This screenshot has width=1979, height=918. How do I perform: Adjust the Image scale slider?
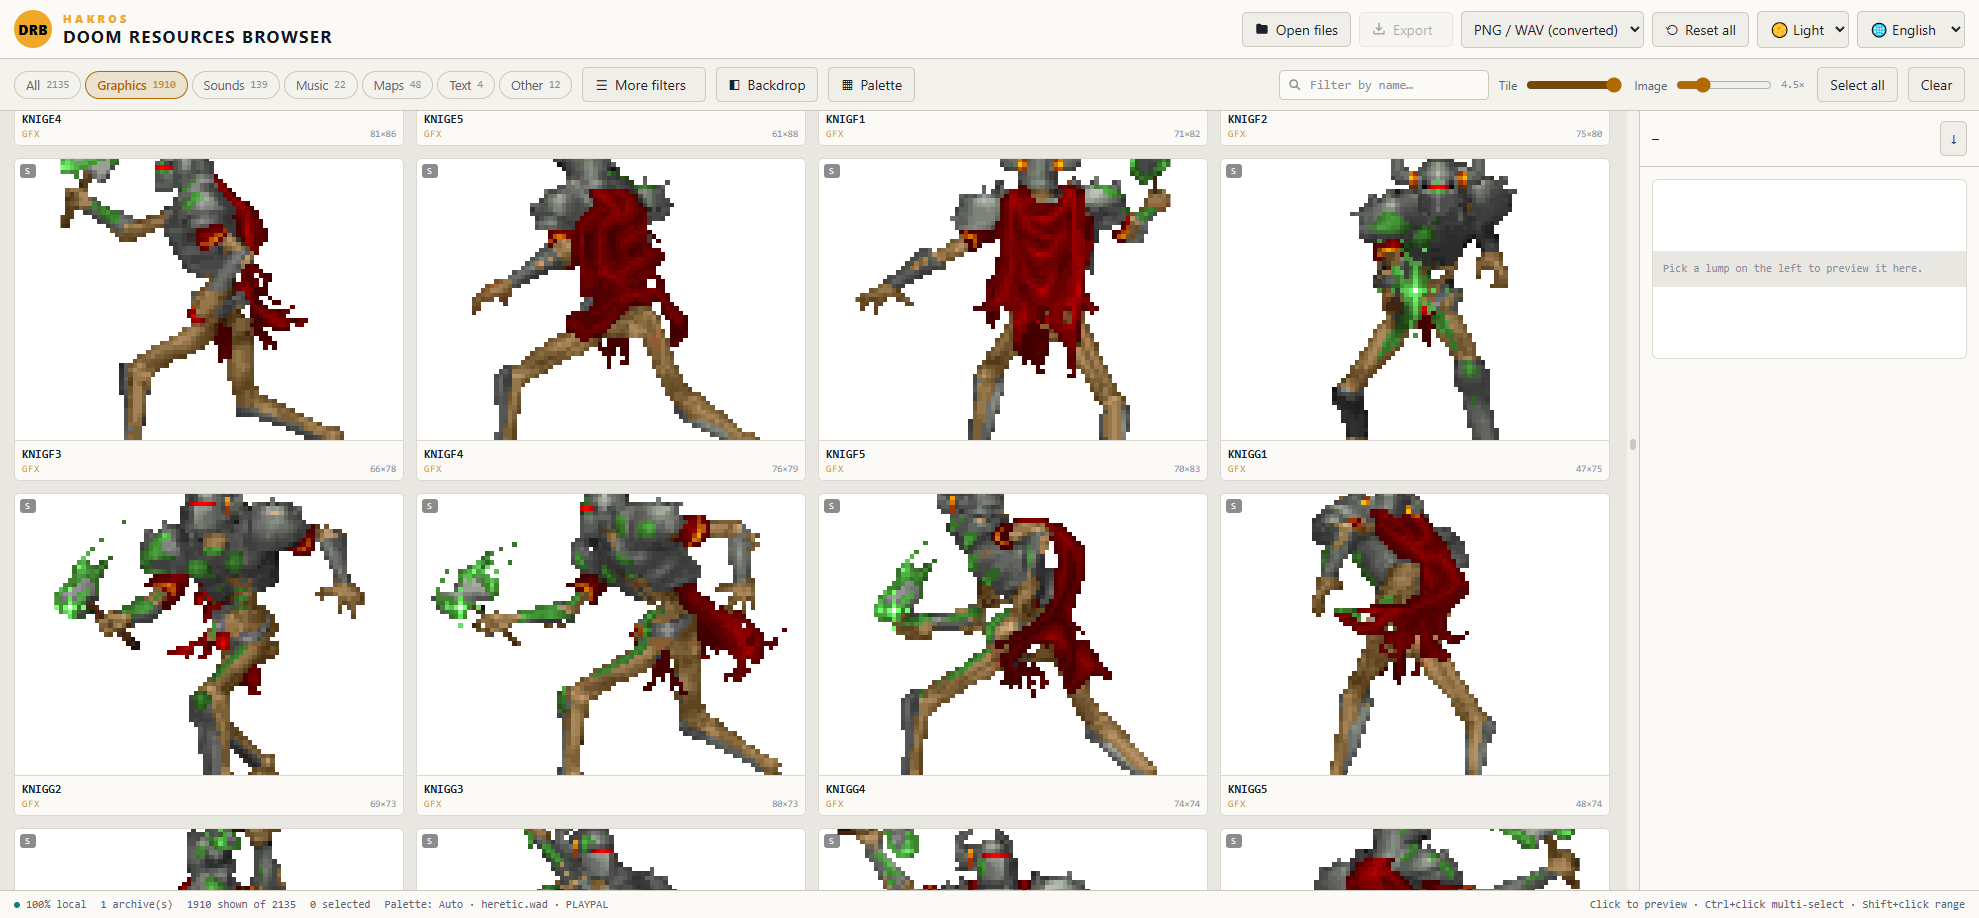[1724, 85]
